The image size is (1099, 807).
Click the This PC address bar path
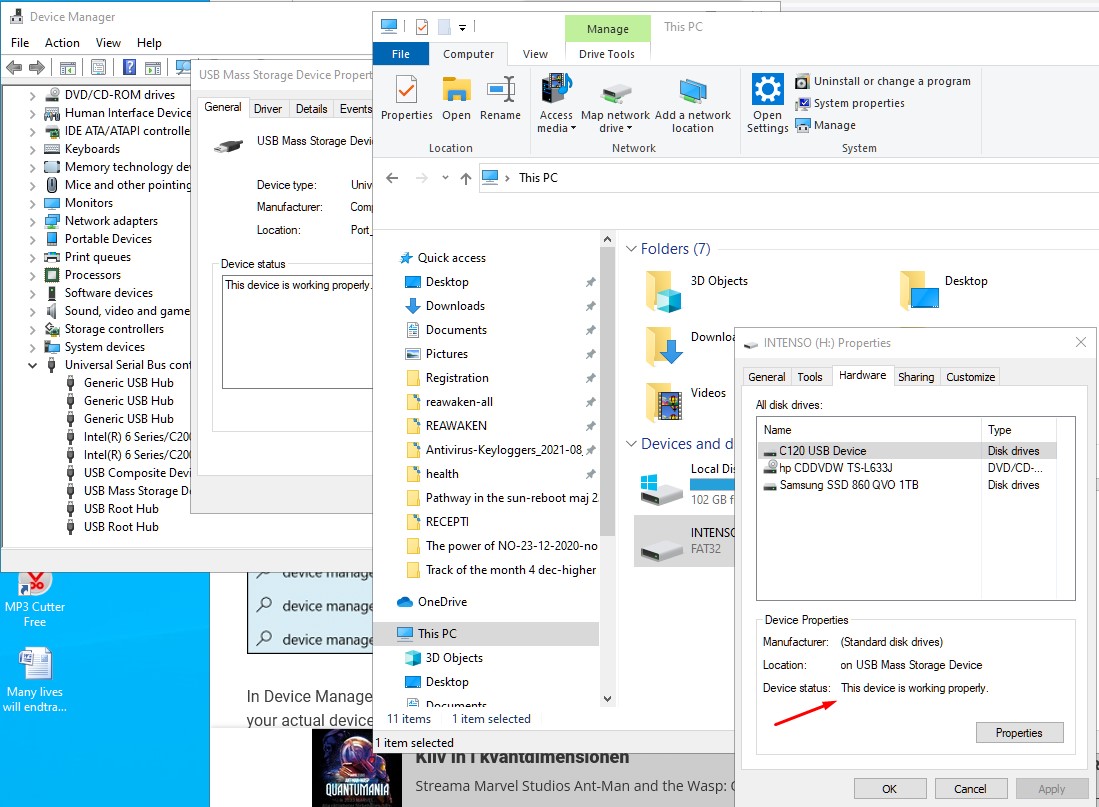[538, 178]
